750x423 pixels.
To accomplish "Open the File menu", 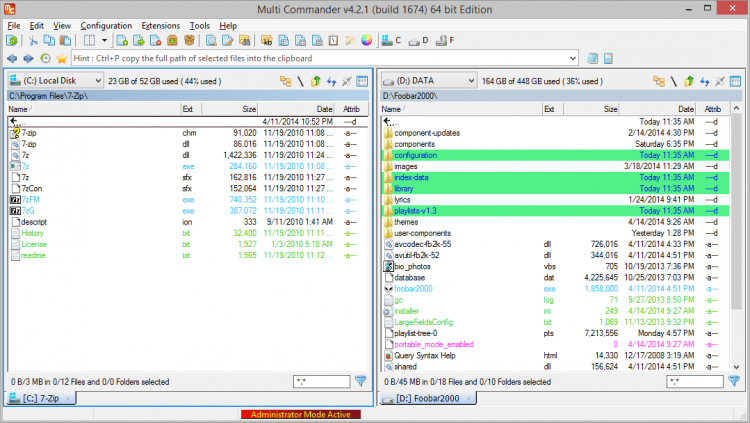I will [x=14, y=26].
